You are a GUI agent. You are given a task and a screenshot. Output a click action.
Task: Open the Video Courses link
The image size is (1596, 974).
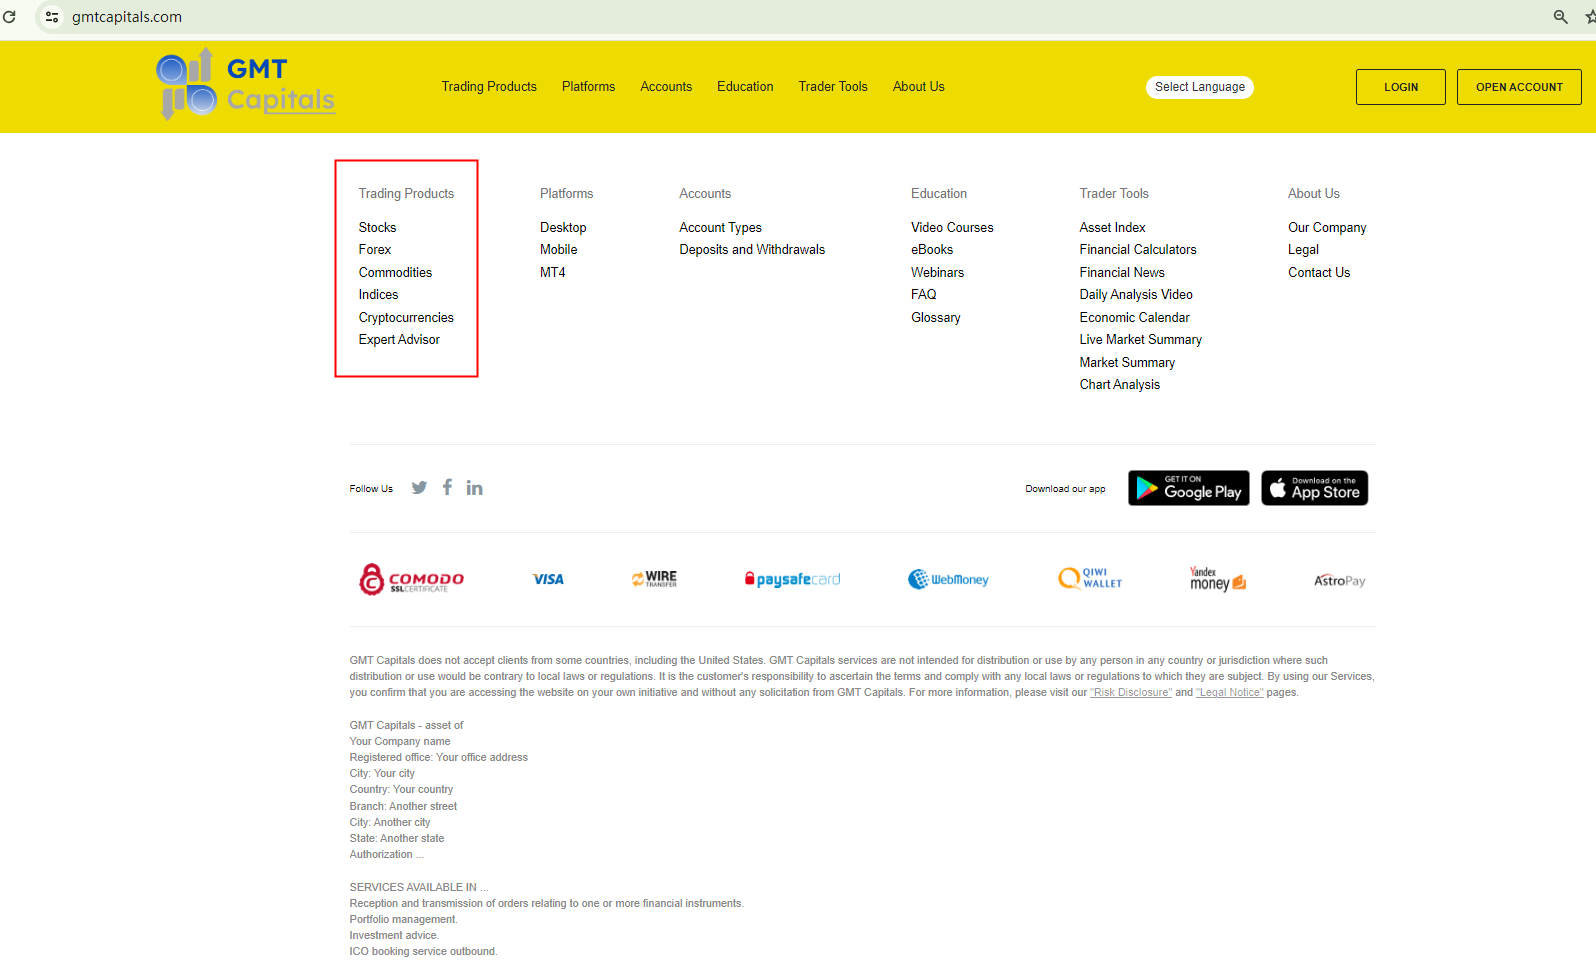(x=952, y=228)
